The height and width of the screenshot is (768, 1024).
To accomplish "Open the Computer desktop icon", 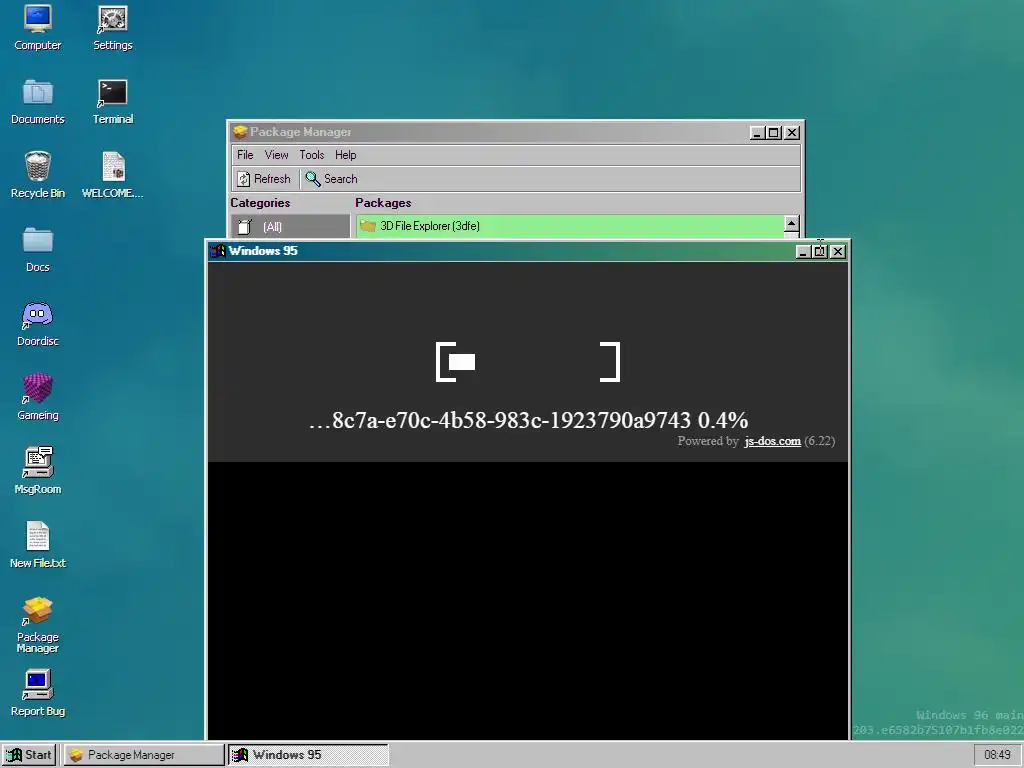I will click(38, 27).
